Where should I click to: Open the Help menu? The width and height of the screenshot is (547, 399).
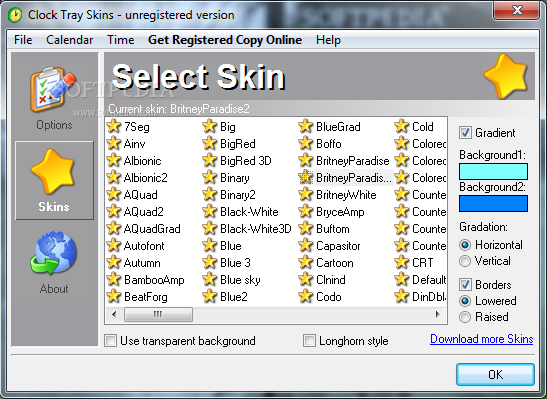(328, 40)
